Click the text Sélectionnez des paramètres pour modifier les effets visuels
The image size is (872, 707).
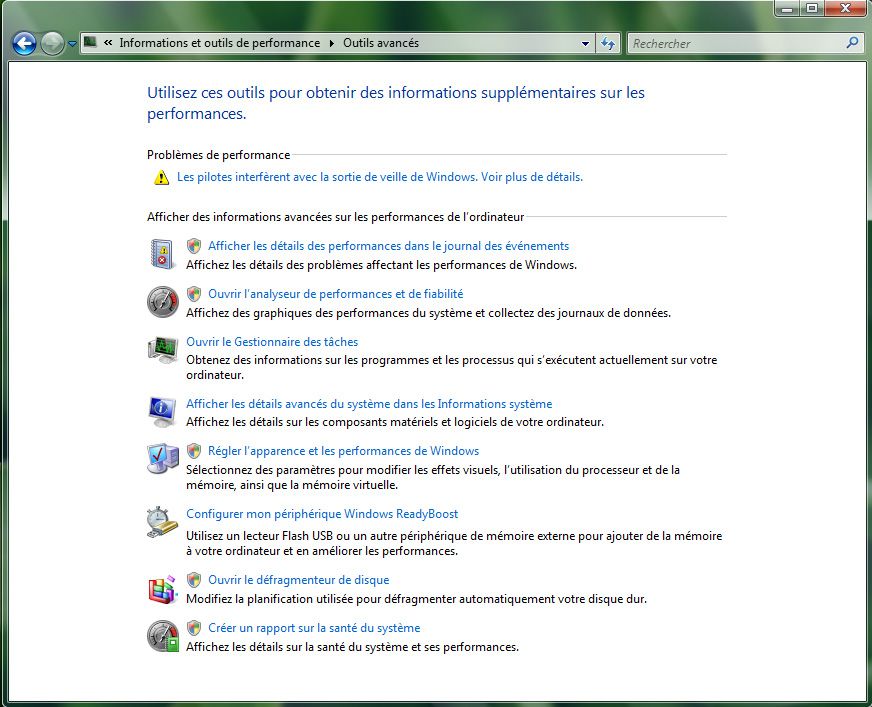(433, 477)
